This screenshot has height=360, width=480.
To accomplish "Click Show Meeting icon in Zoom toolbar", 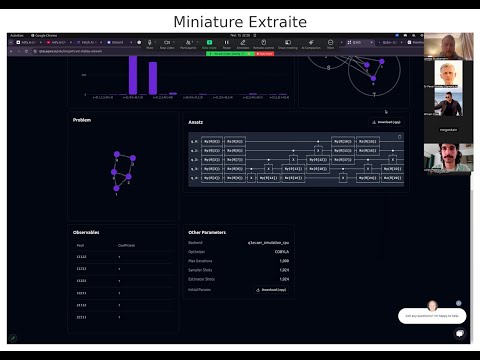I will [288, 43].
